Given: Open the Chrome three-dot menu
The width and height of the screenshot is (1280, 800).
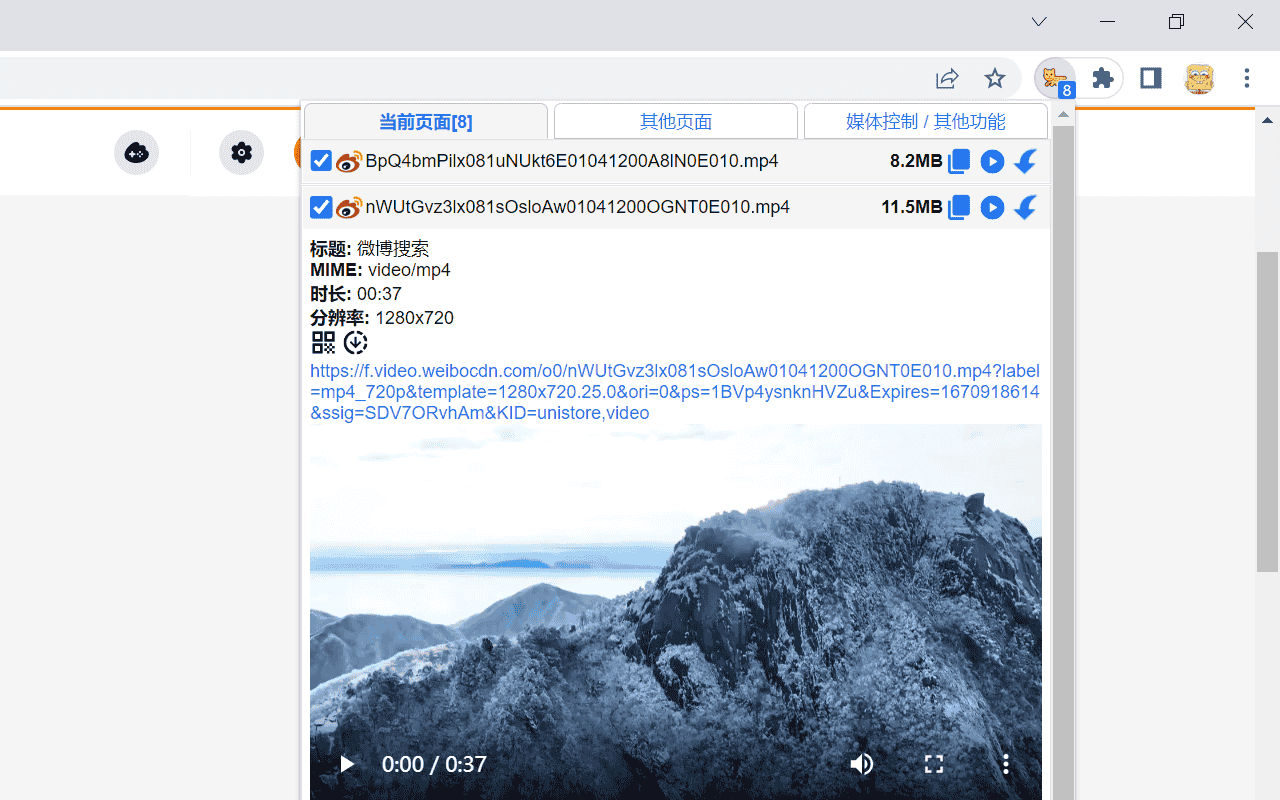Looking at the screenshot, I should (x=1247, y=78).
